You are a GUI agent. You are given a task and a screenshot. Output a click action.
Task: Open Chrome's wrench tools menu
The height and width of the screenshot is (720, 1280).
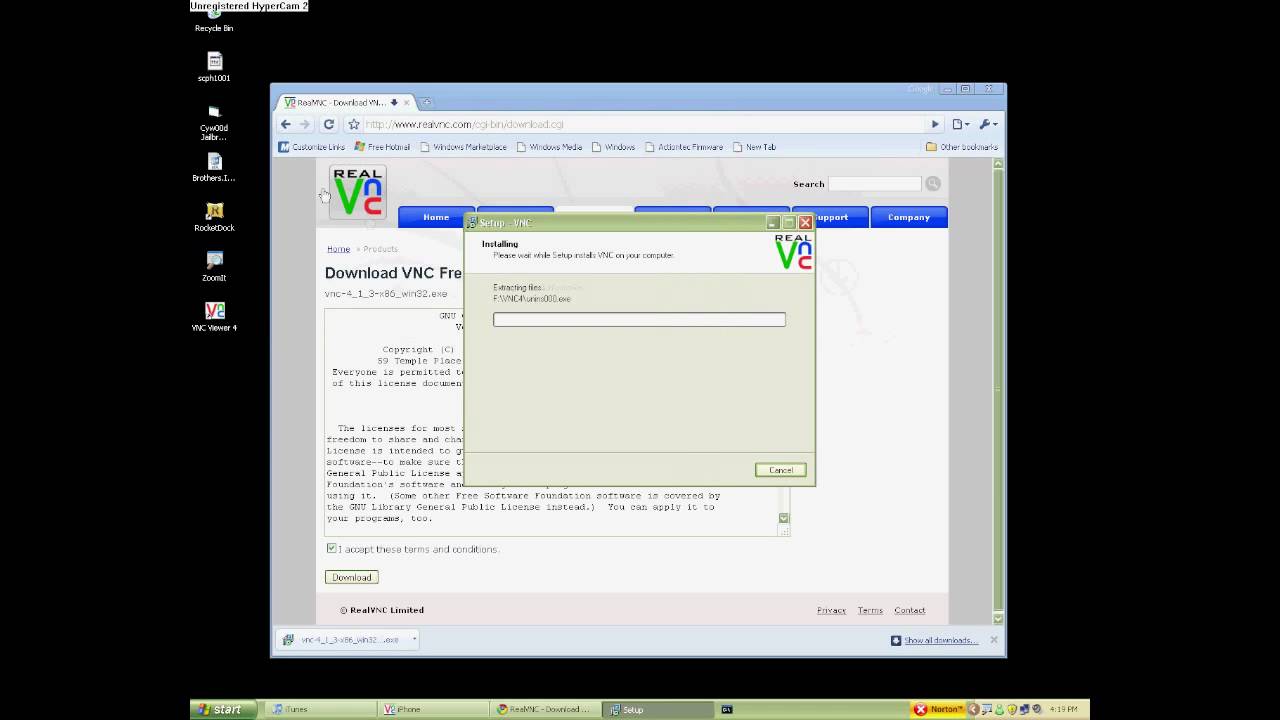tap(987, 124)
